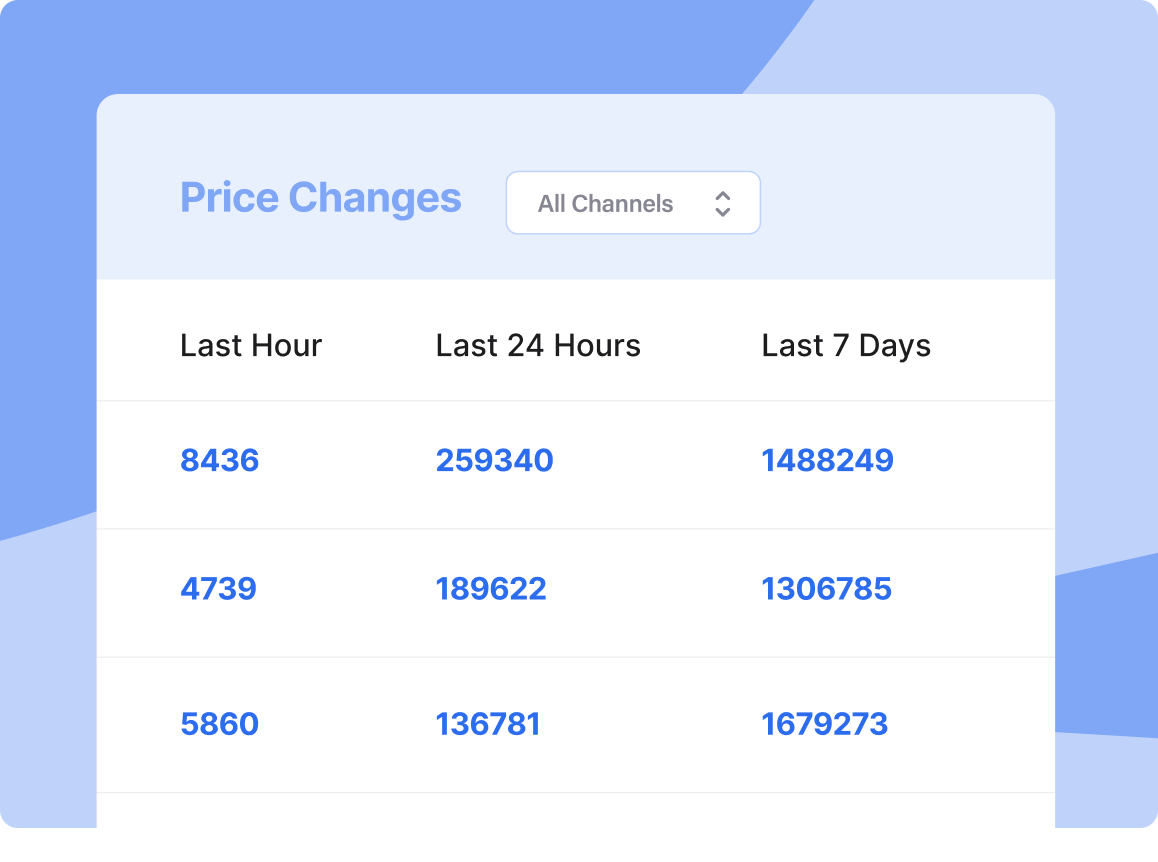1158x862 pixels.
Task: Select the 1488249 value under Last 7 Days
Action: (827, 461)
